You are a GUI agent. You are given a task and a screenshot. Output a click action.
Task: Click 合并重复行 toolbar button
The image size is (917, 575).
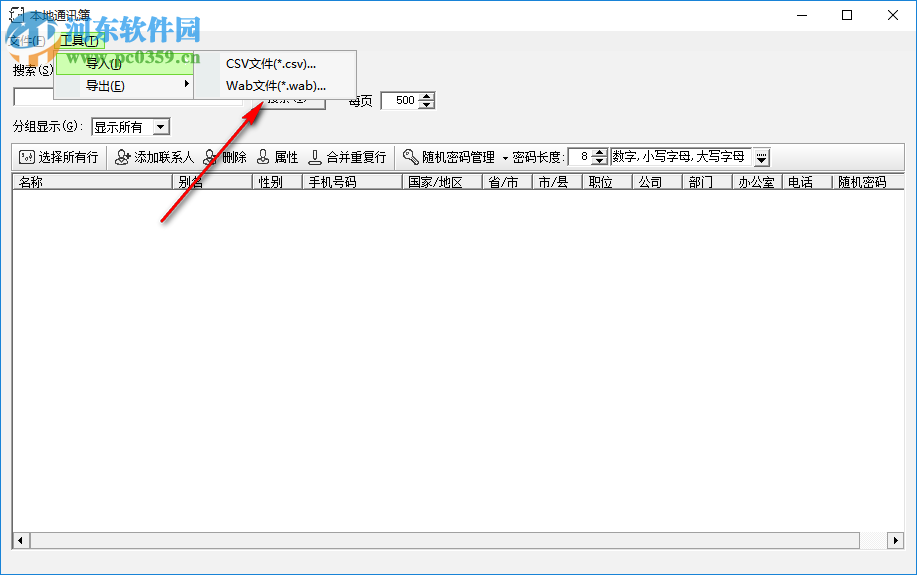pyautogui.click(x=347, y=157)
